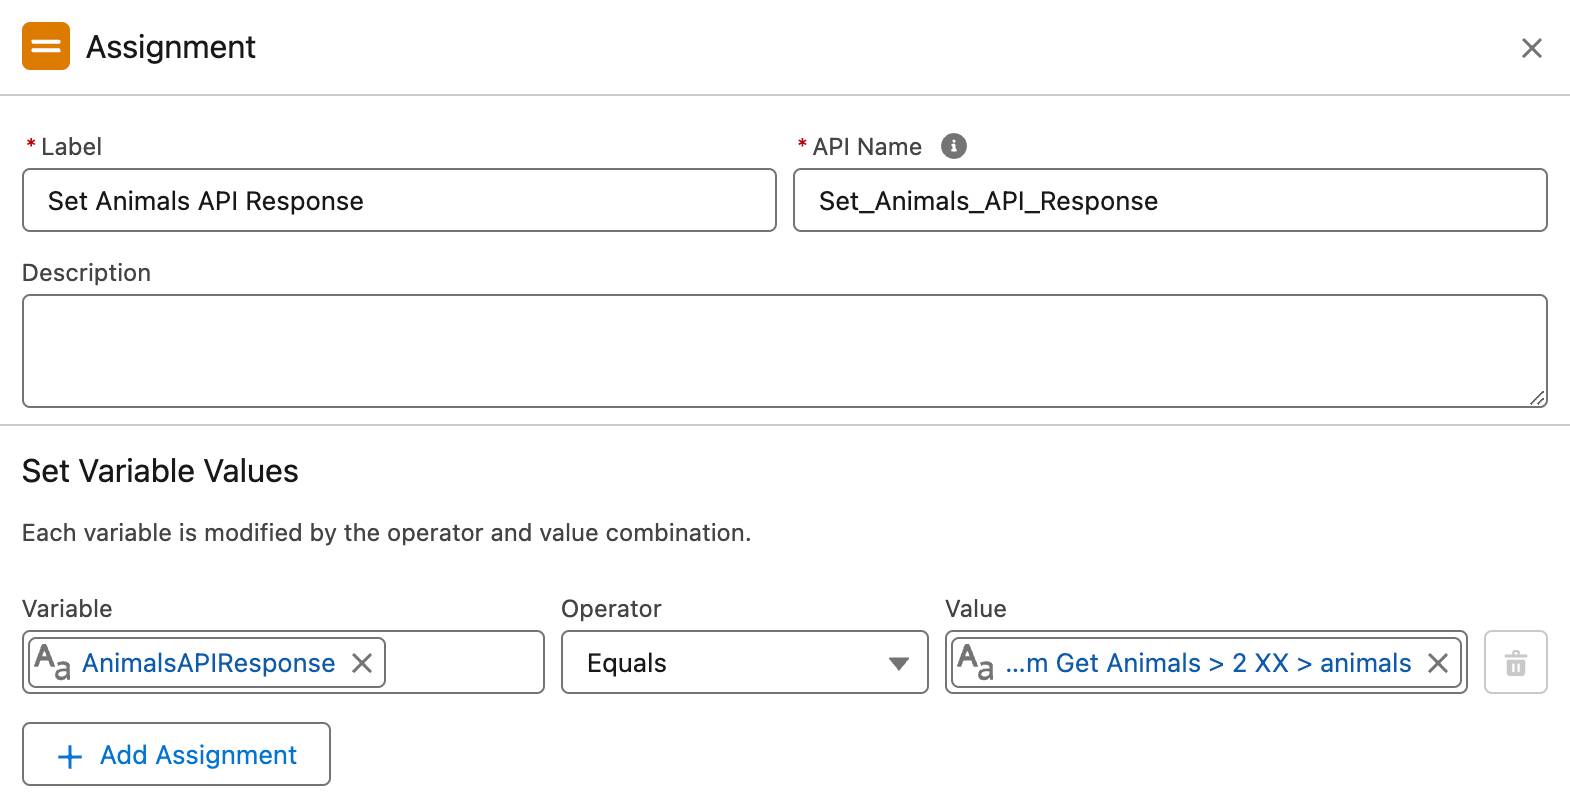
Task: Click the text-type icon in the Value pill
Action: click(975, 662)
